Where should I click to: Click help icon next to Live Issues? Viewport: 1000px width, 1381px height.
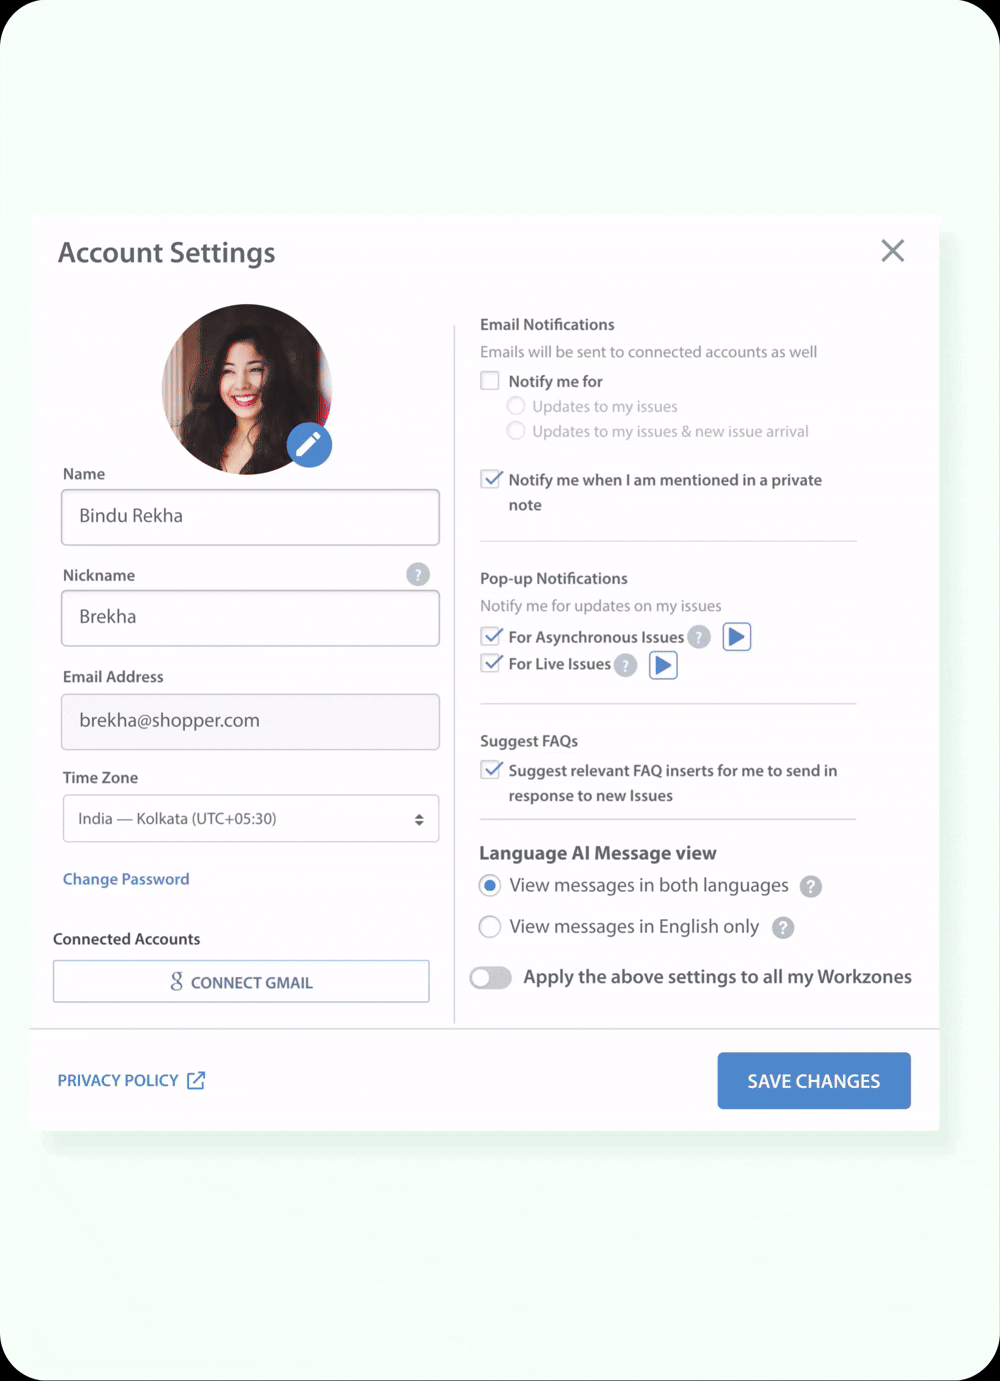pos(625,665)
